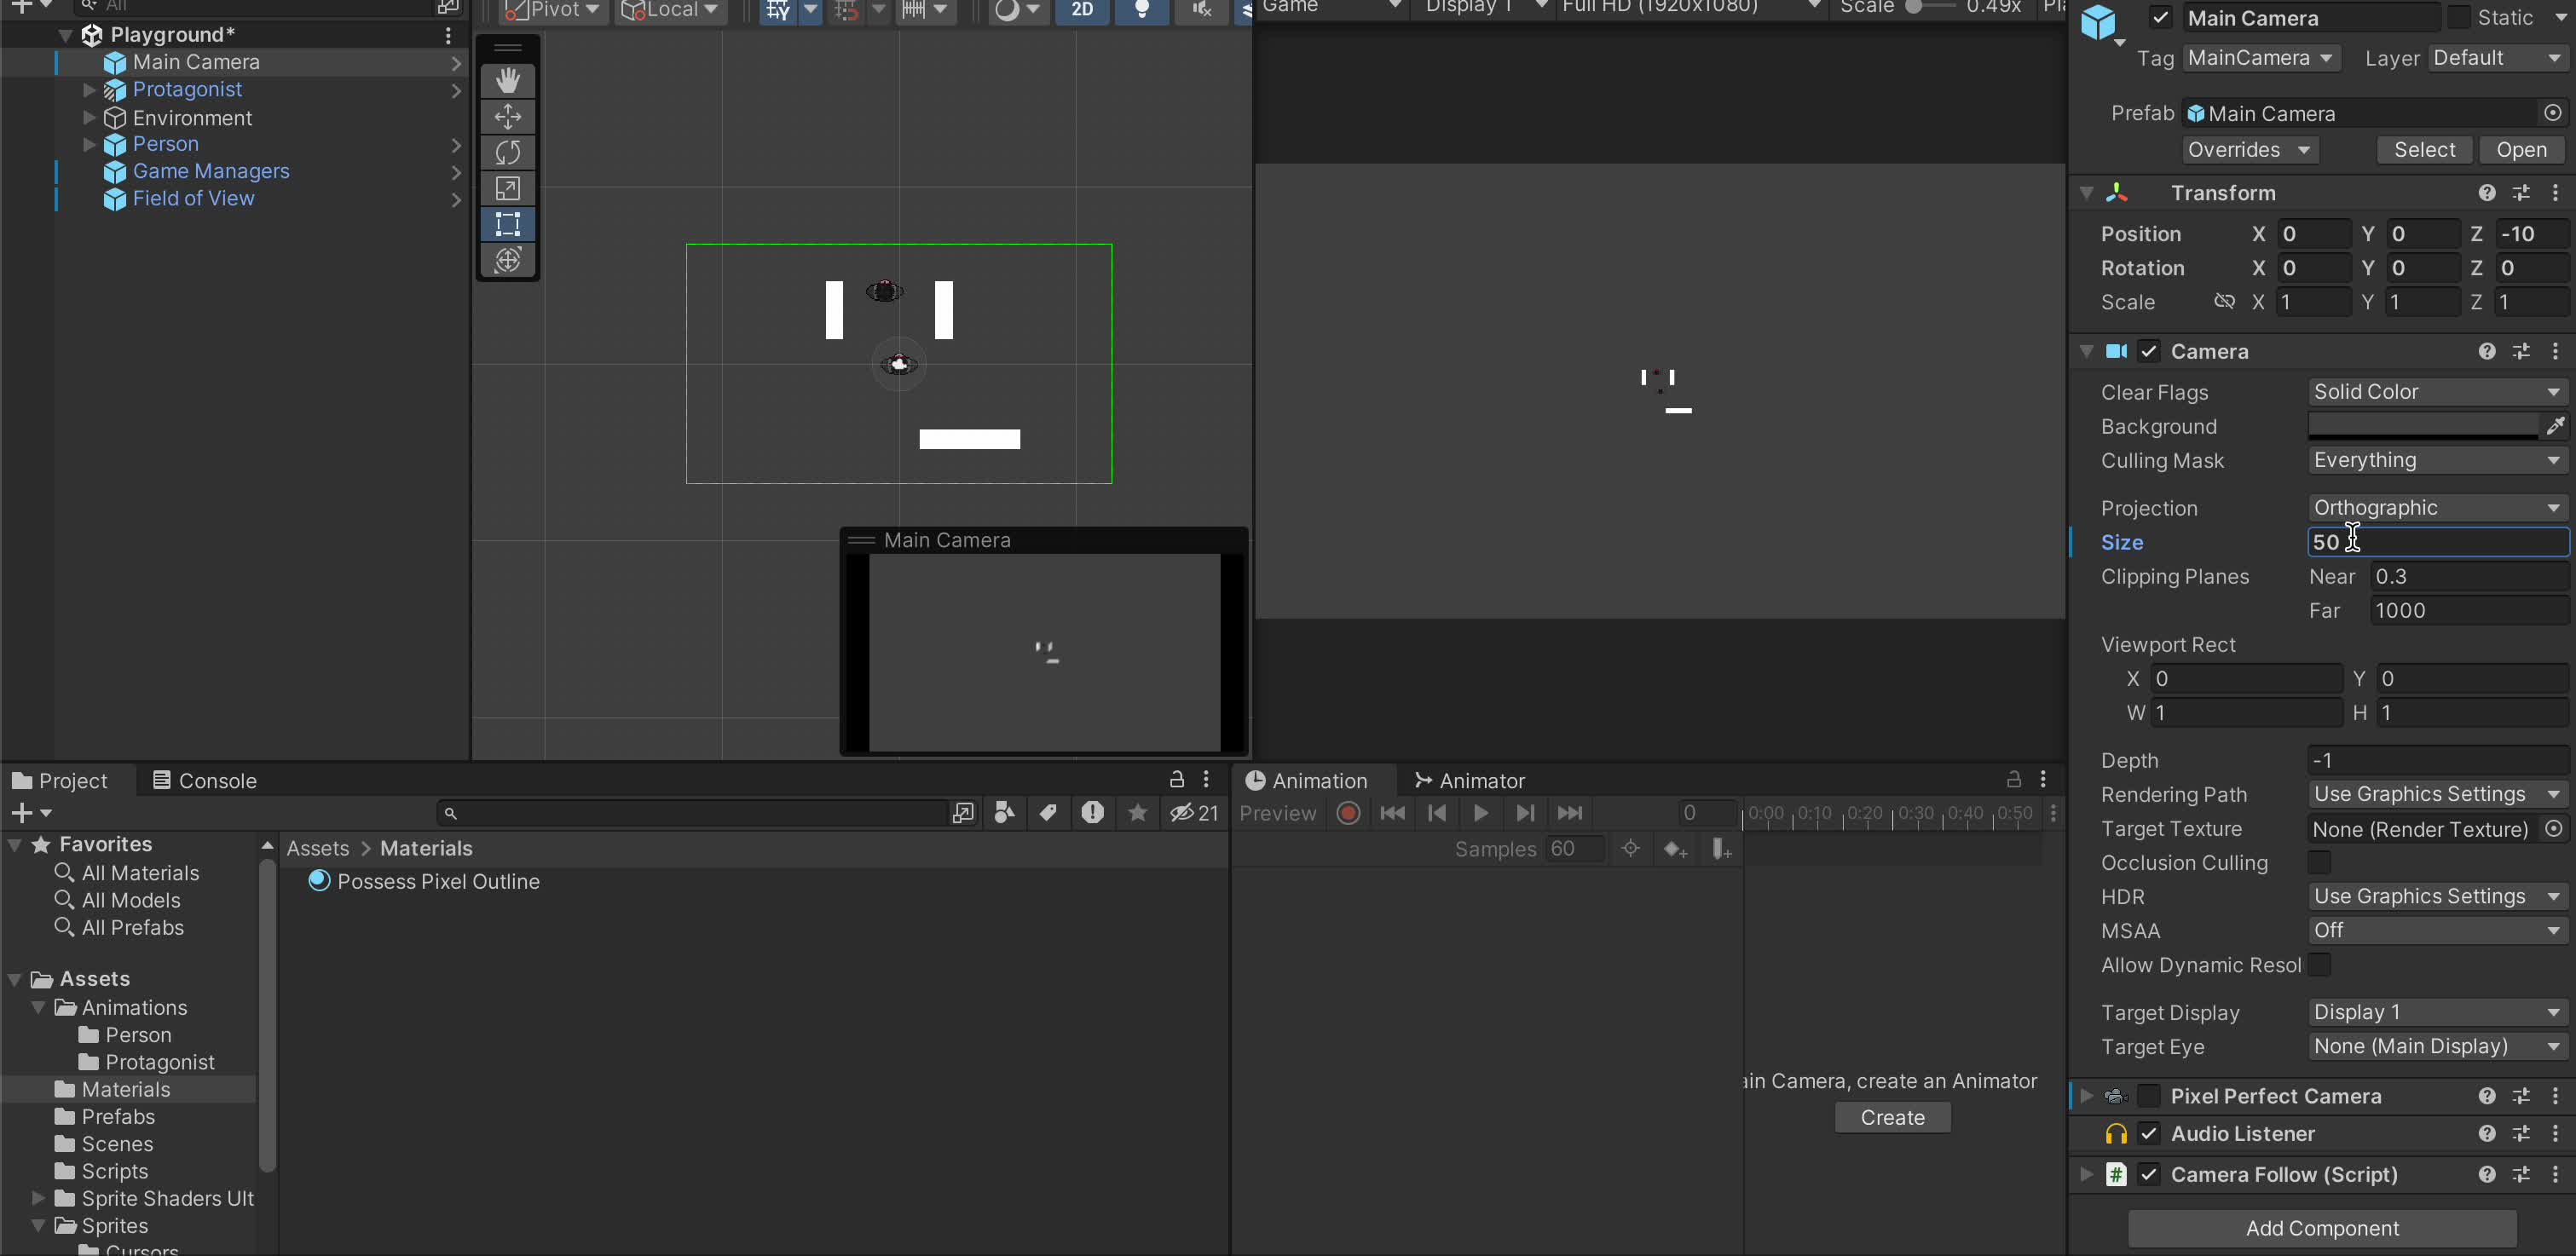2576x1256 pixels.
Task: Click the background color eyedropper icon
Action: [x=2554, y=426]
